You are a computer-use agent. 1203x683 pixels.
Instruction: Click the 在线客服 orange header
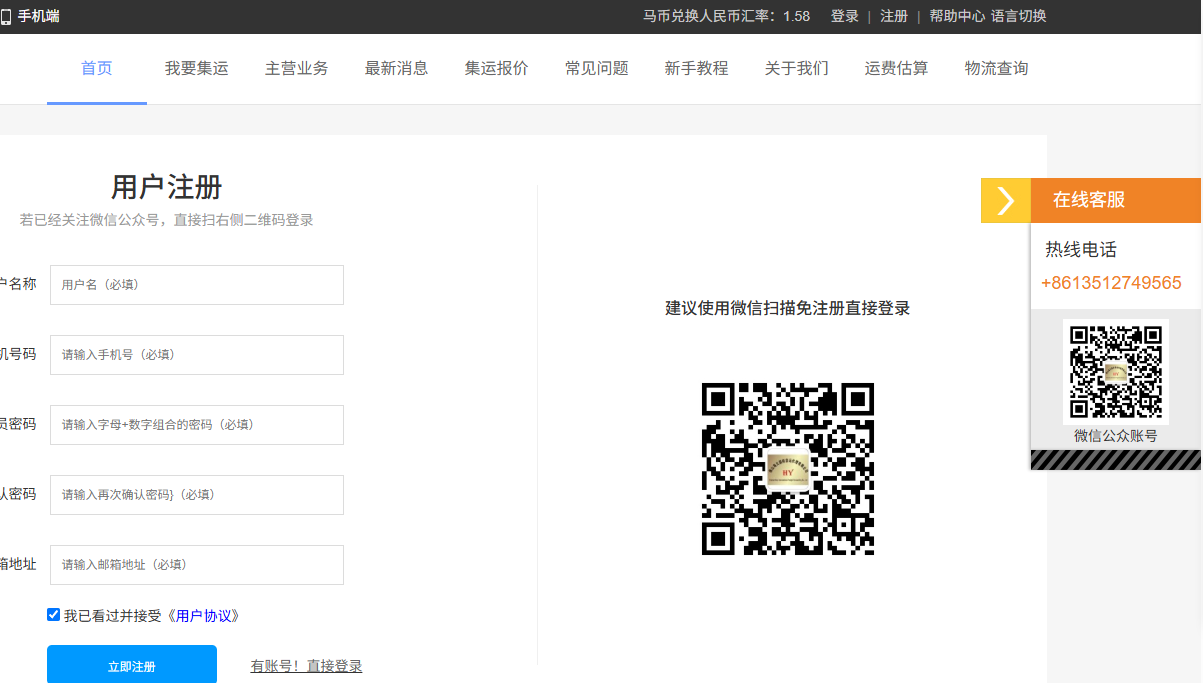[x=1116, y=200]
